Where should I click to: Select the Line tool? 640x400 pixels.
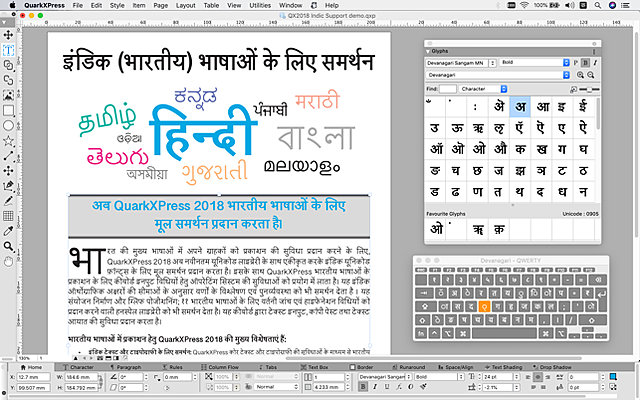point(8,156)
